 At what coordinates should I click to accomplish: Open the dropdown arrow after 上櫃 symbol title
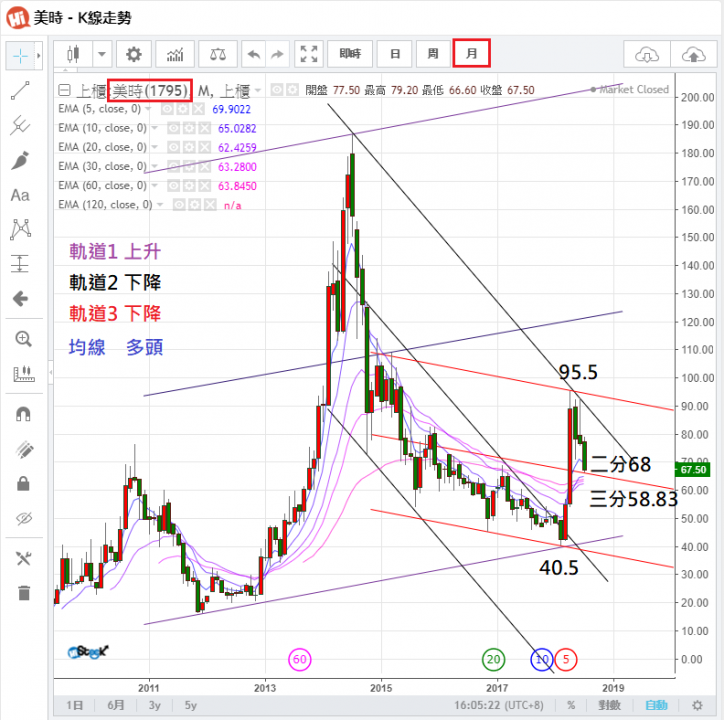coord(258,90)
